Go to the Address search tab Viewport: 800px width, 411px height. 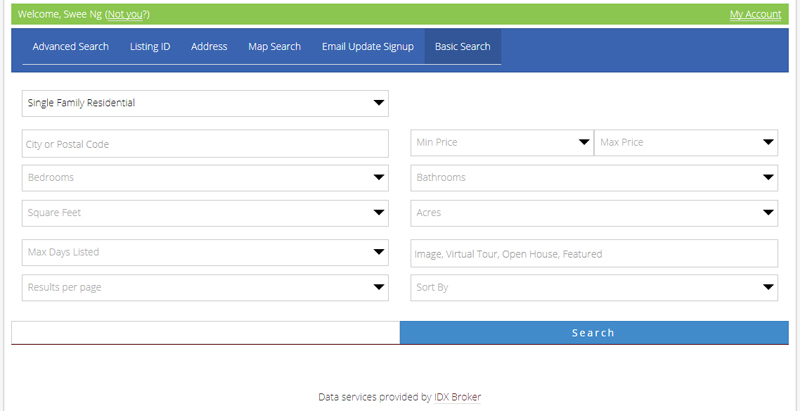click(x=209, y=47)
